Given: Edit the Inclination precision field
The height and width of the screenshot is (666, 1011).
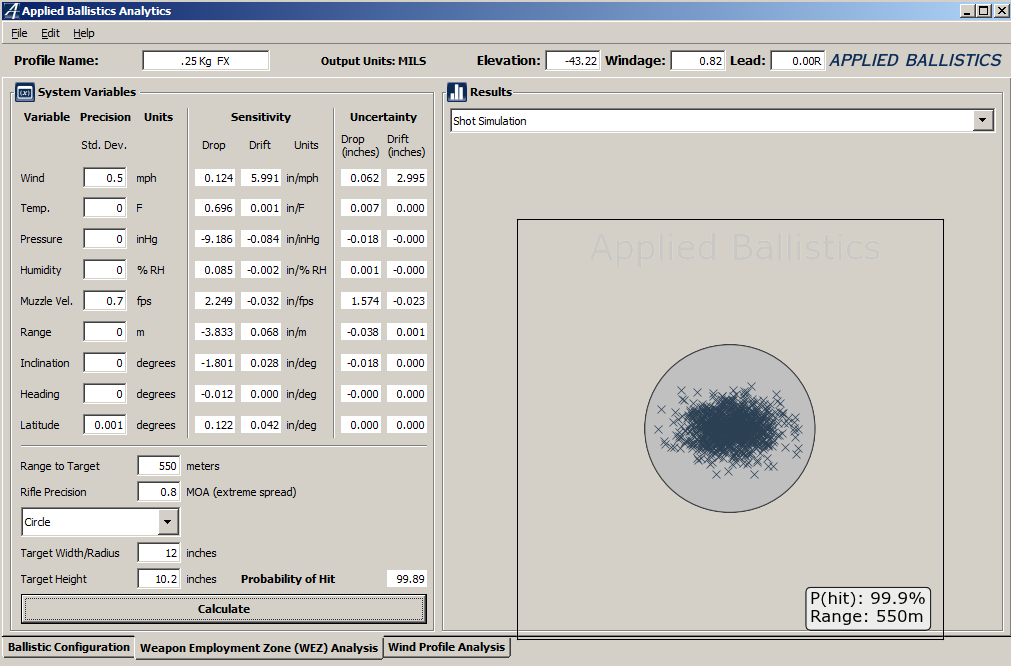Looking at the screenshot, I should (104, 363).
